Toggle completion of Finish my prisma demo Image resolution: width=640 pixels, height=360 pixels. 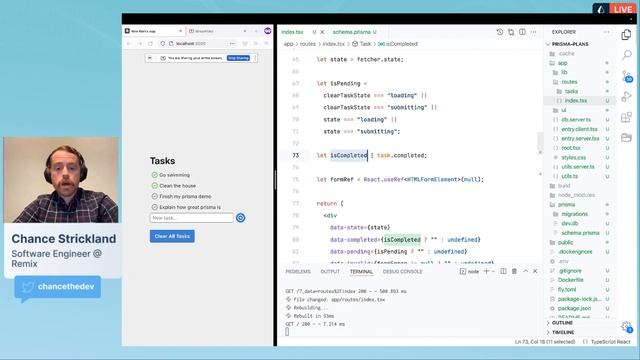154,196
